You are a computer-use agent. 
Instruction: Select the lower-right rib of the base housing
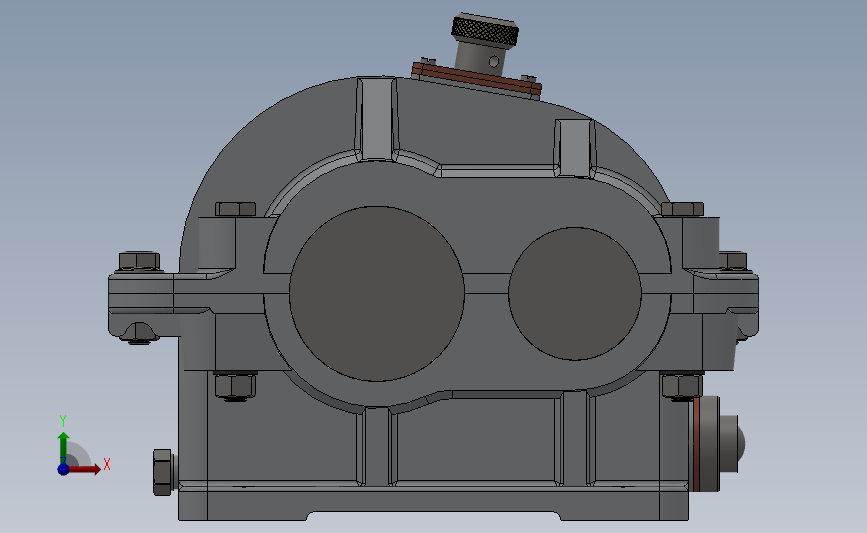click(574, 440)
